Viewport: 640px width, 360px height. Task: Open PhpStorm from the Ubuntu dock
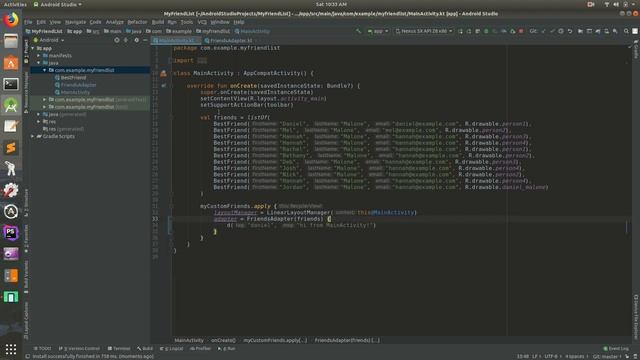[x=11, y=233]
